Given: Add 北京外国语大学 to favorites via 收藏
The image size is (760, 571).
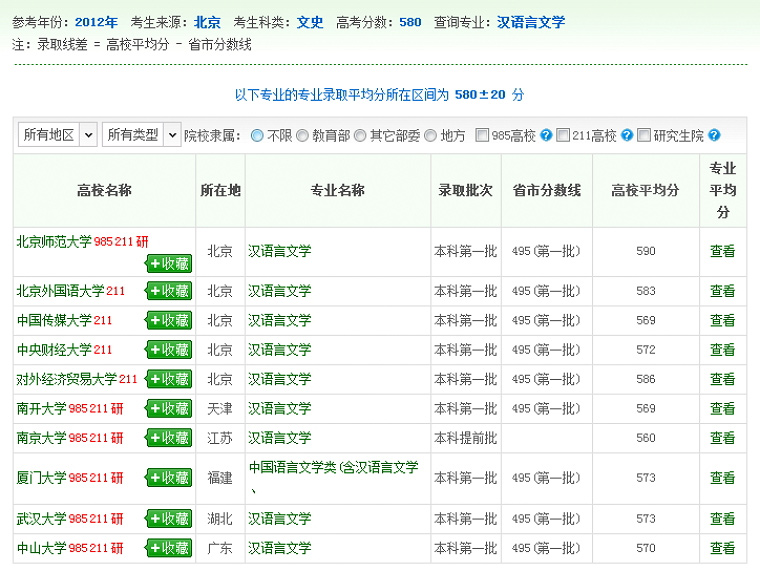Looking at the screenshot, I should tap(168, 291).
